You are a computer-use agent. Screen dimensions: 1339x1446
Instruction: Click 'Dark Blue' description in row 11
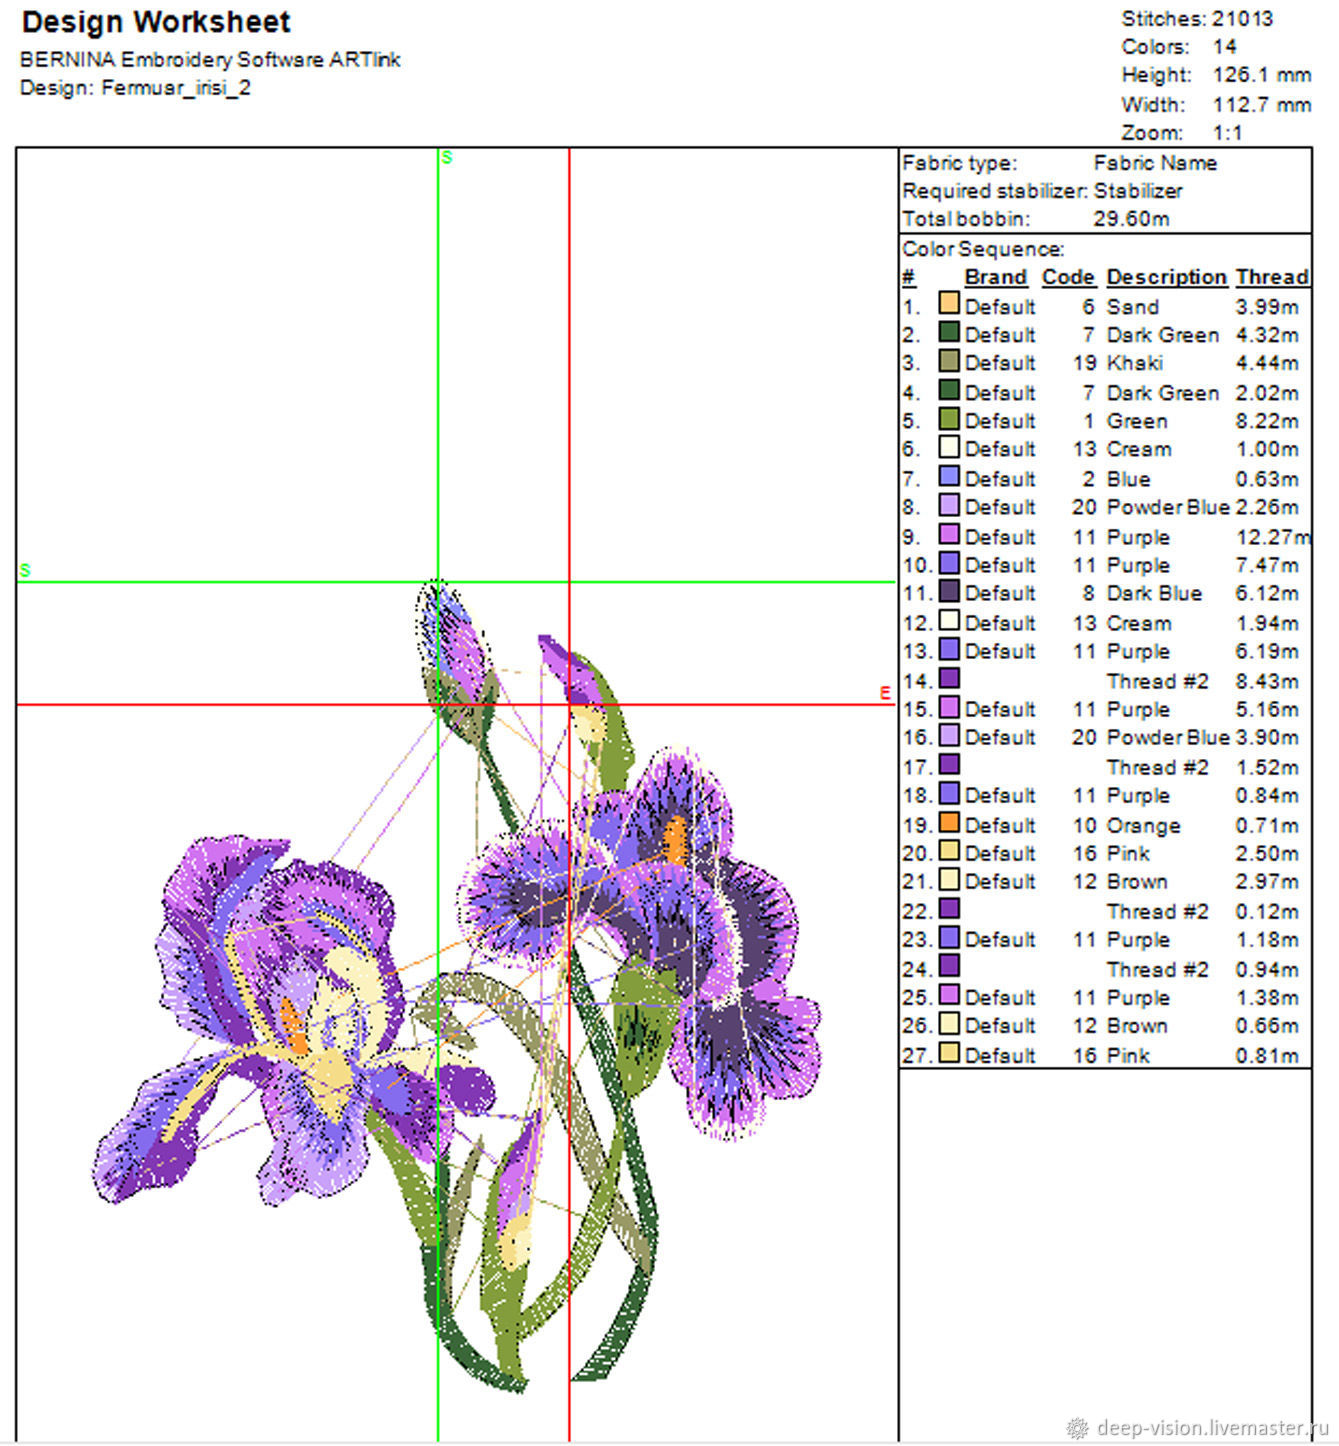pos(1154,593)
